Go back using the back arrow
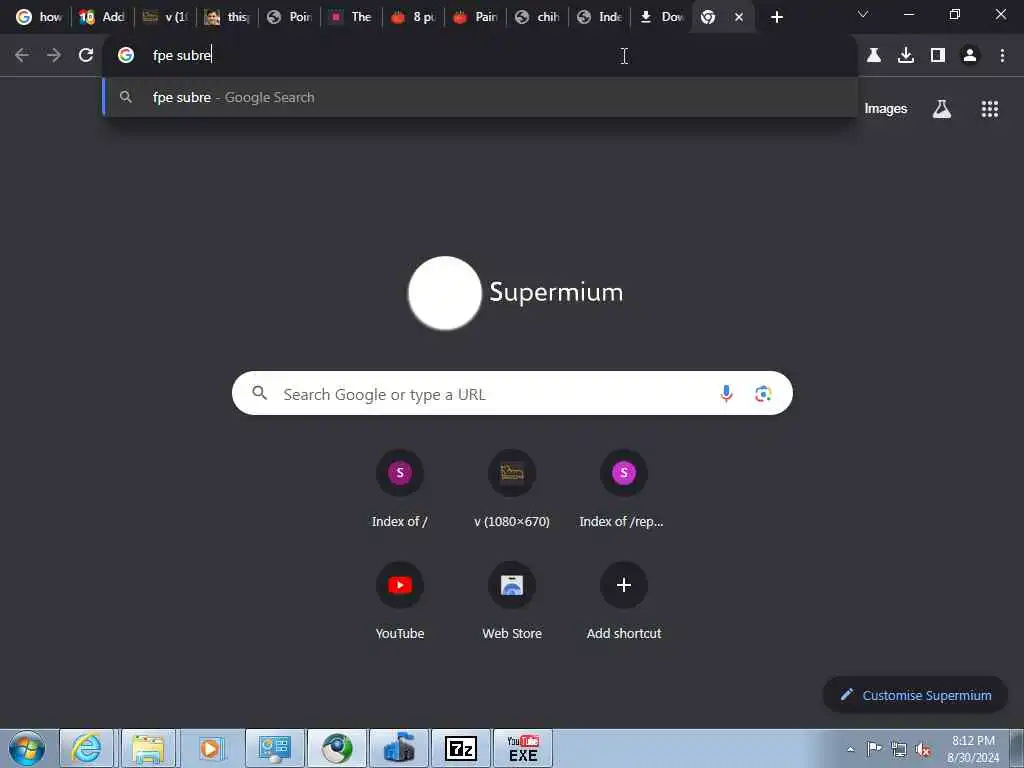Image resolution: width=1024 pixels, height=768 pixels. point(22,56)
